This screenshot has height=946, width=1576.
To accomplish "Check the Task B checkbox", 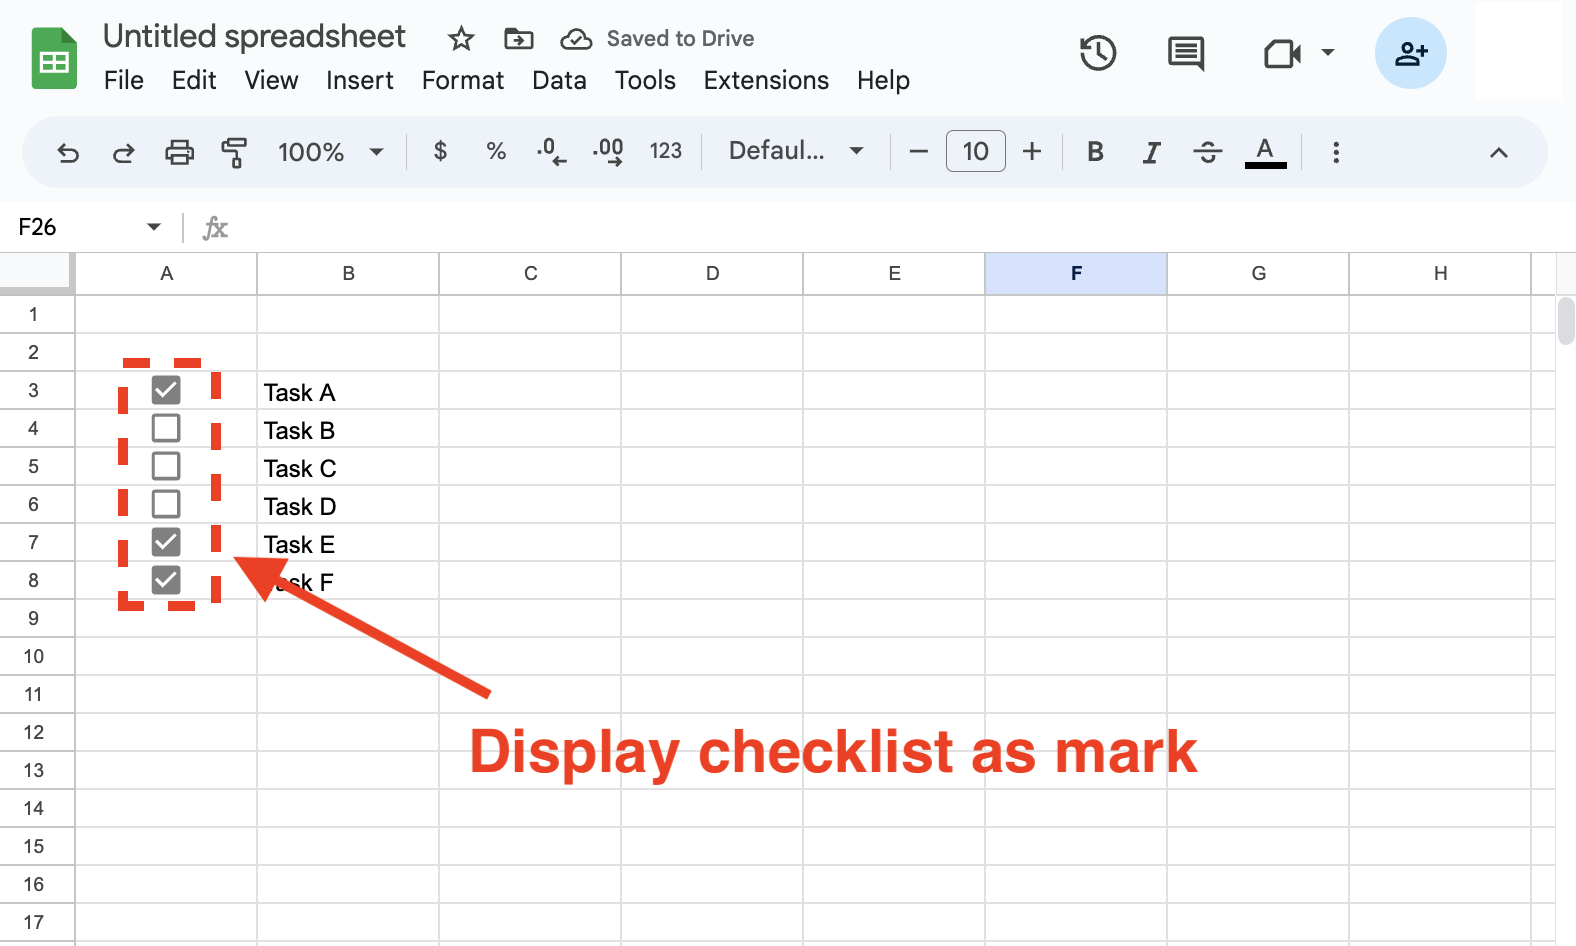I will (x=166, y=428).
